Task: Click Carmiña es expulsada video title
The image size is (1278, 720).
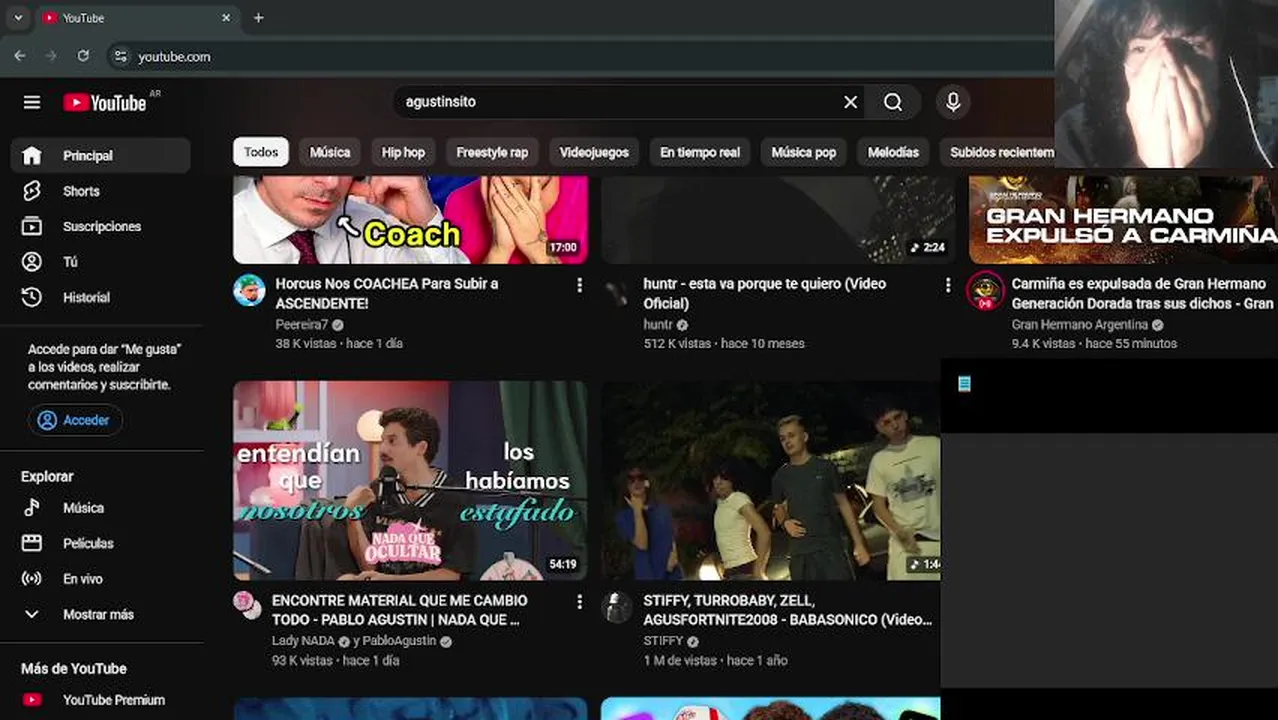Action: pos(1143,293)
